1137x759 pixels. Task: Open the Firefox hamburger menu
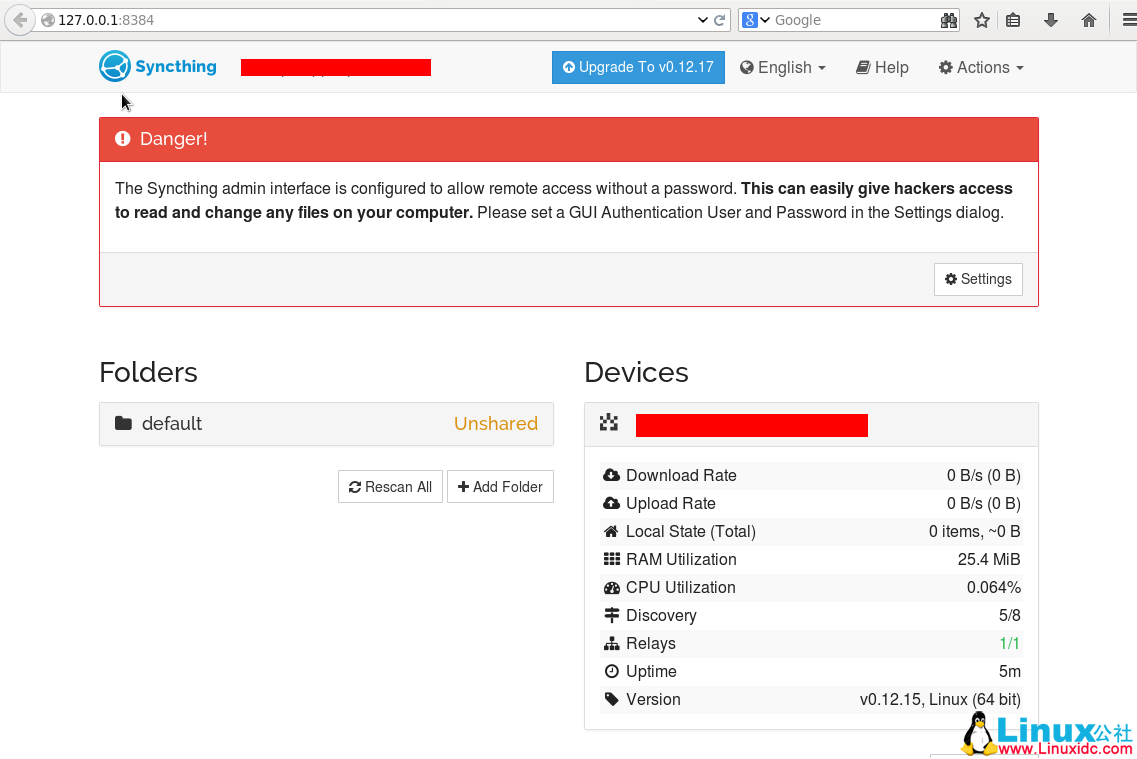tap(1128, 19)
